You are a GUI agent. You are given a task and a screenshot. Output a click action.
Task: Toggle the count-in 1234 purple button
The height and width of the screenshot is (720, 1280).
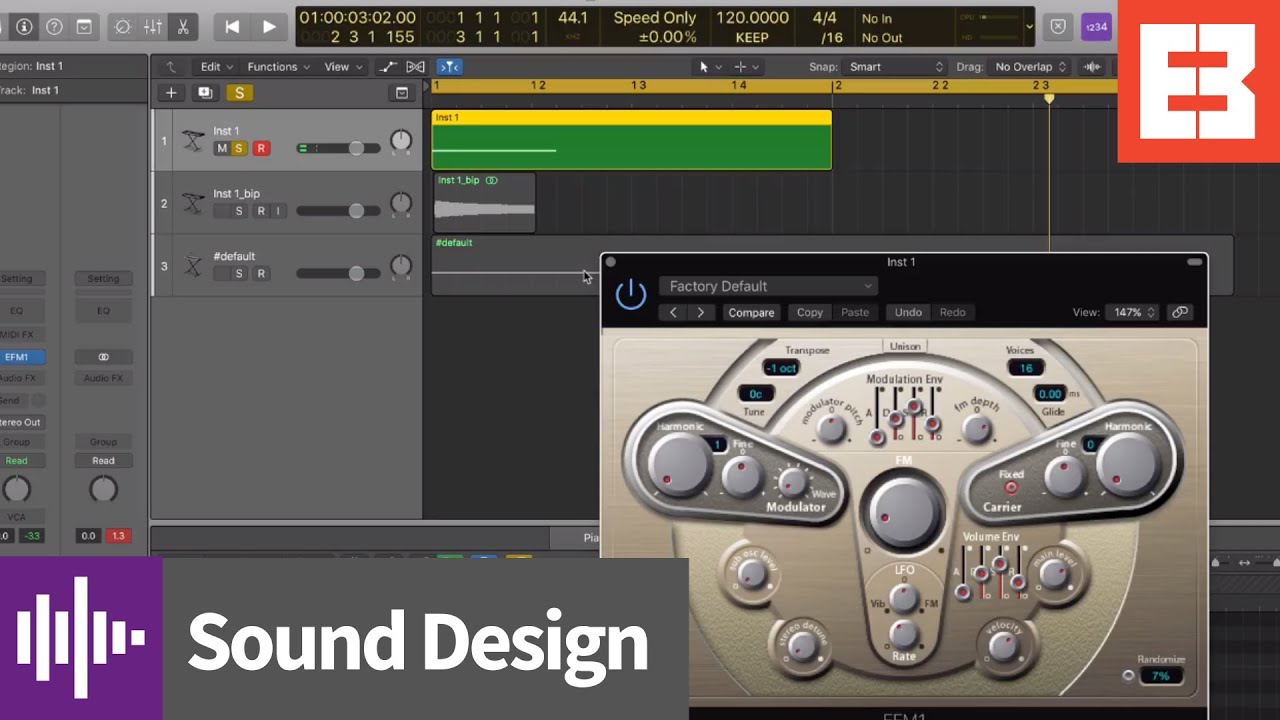point(1097,27)
